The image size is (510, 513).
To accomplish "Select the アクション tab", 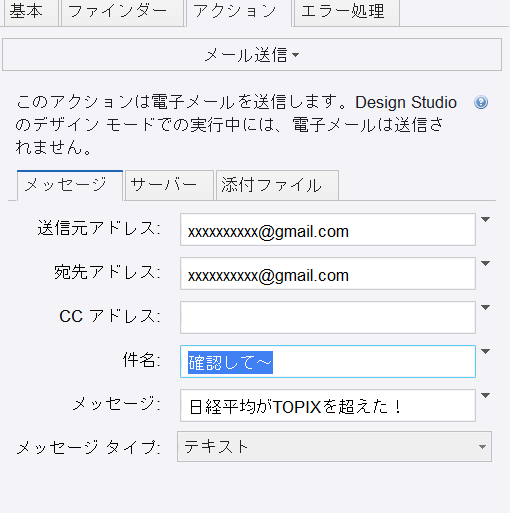I will (x=239, y=12).
